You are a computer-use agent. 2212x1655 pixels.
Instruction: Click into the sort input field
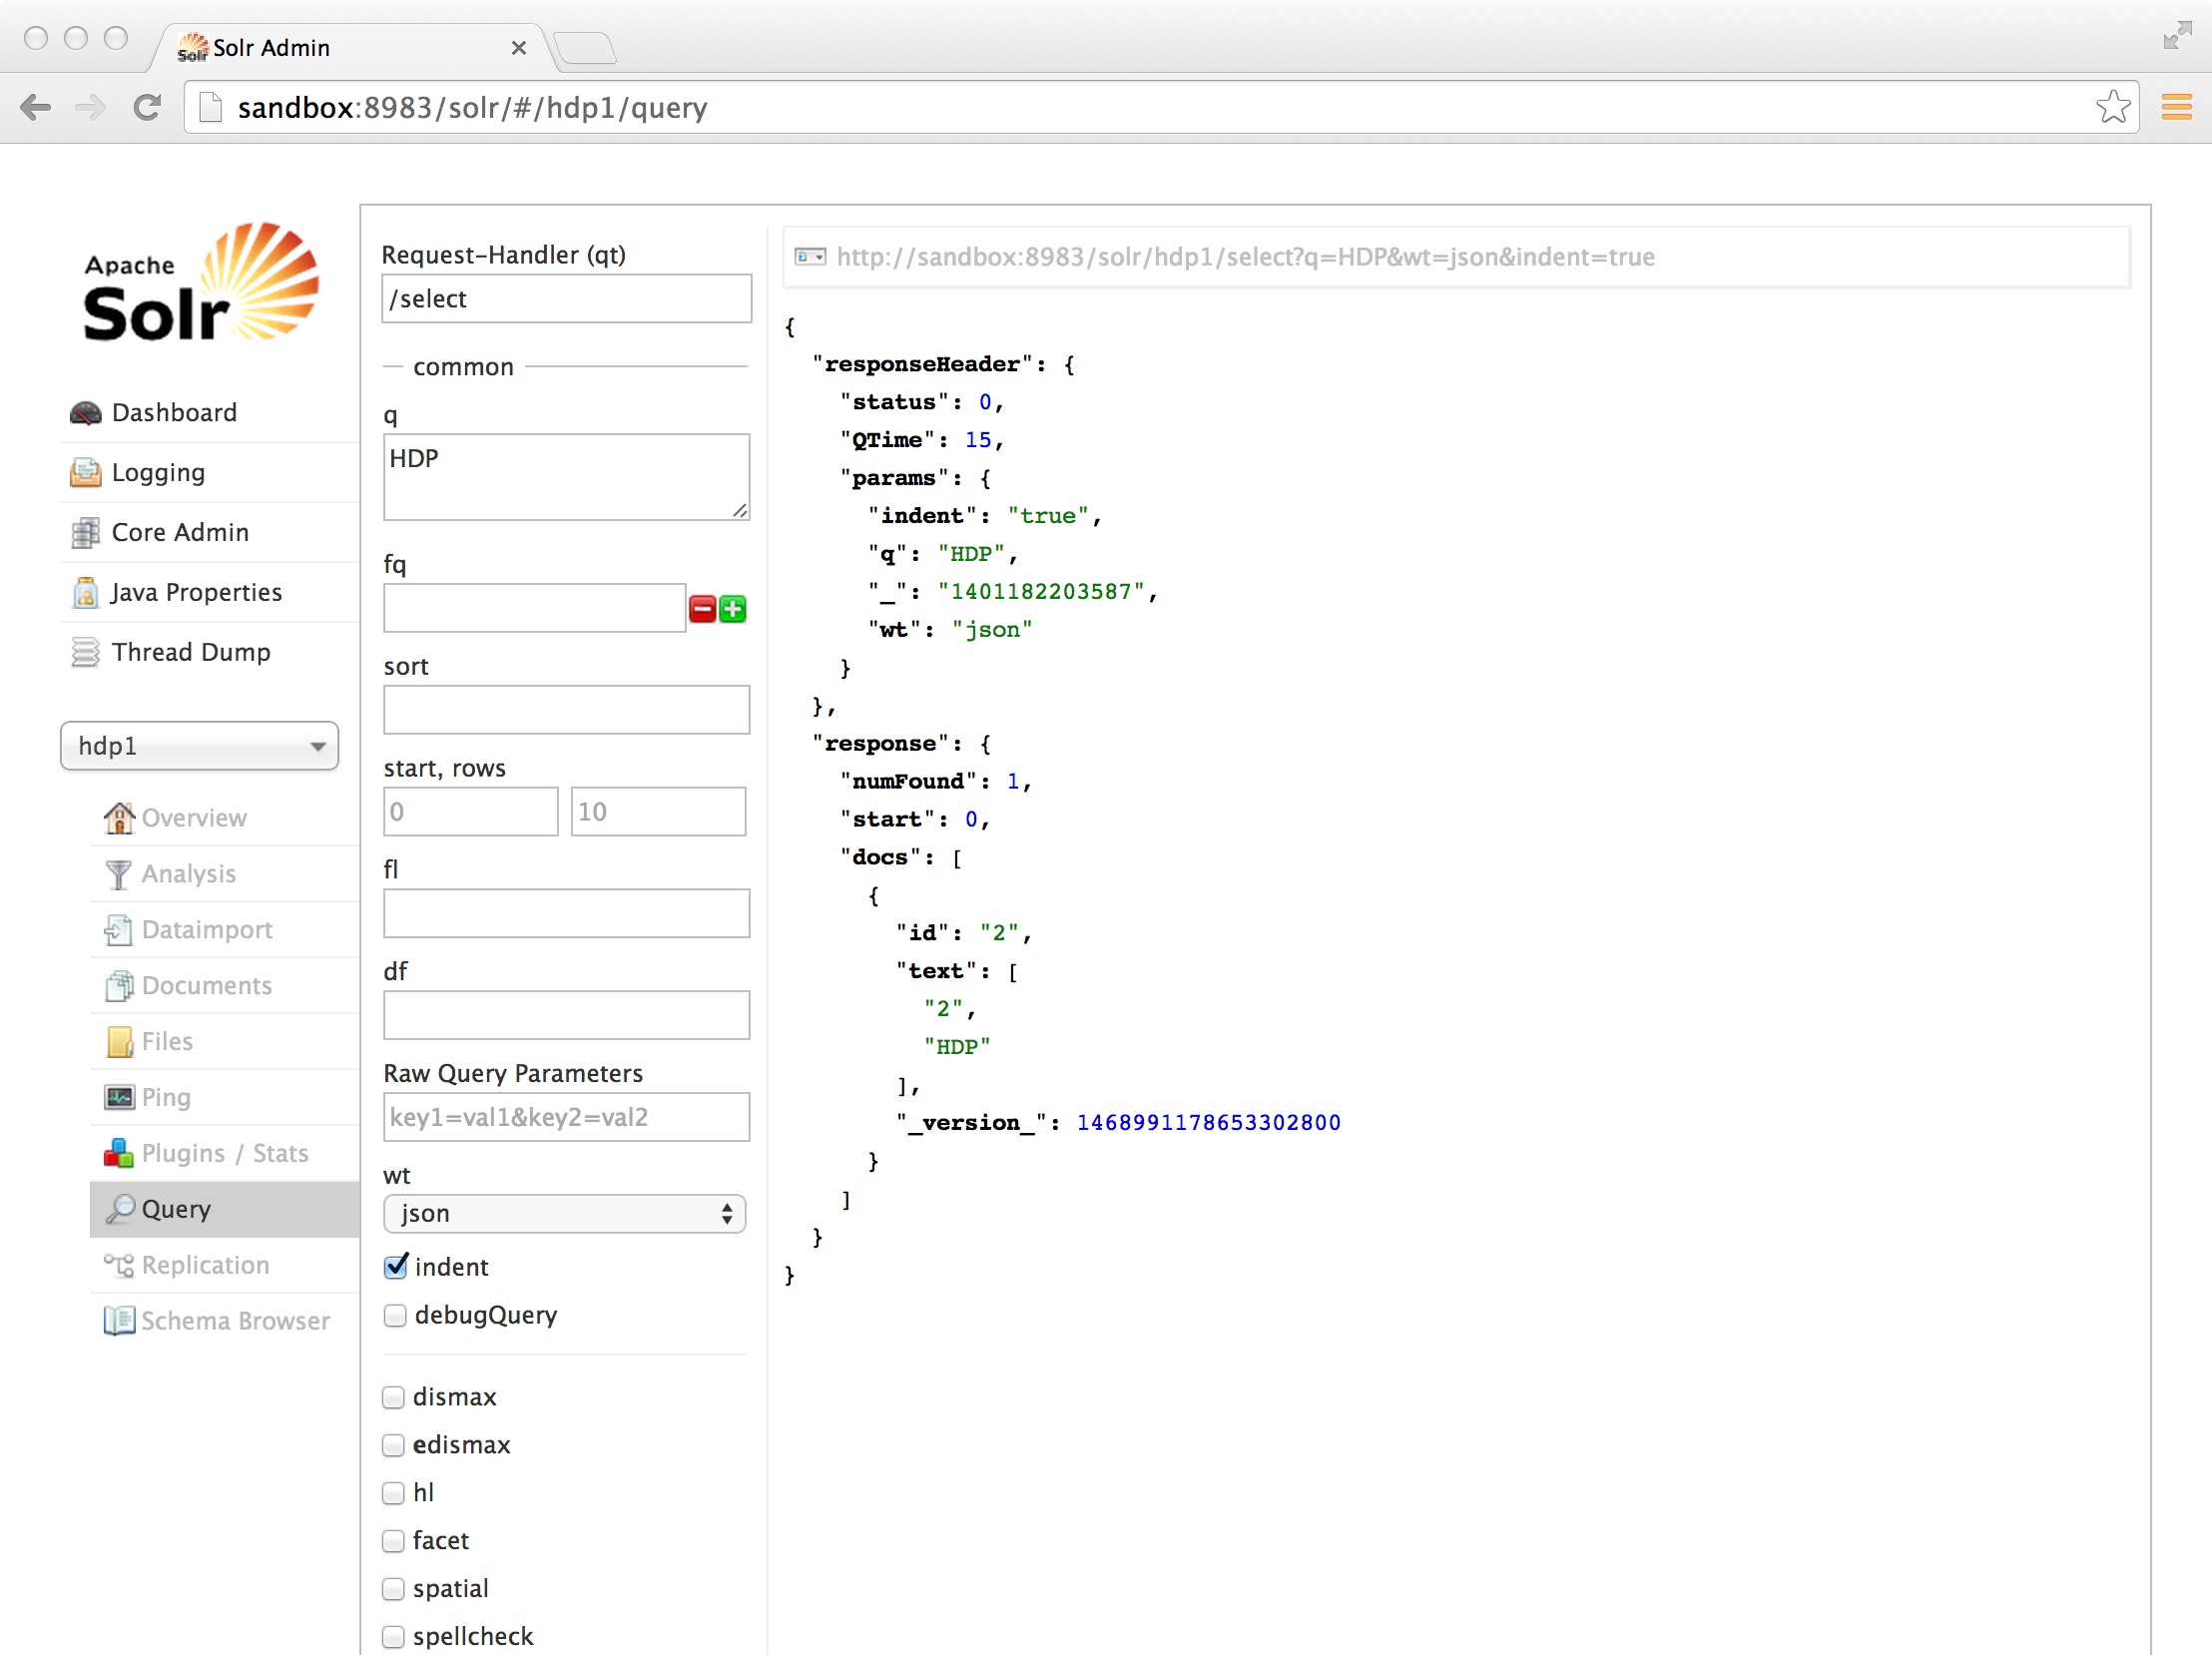566,710
